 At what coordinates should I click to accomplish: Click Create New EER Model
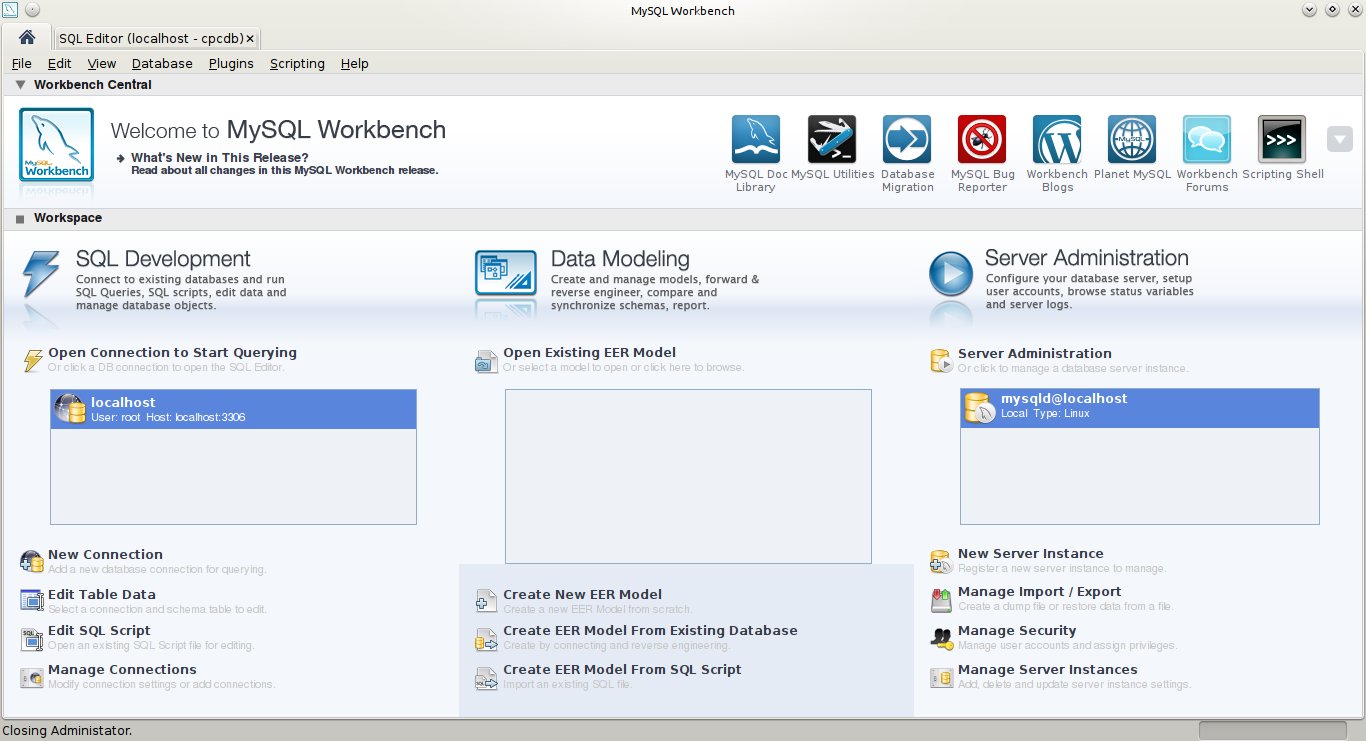[583, 593]
